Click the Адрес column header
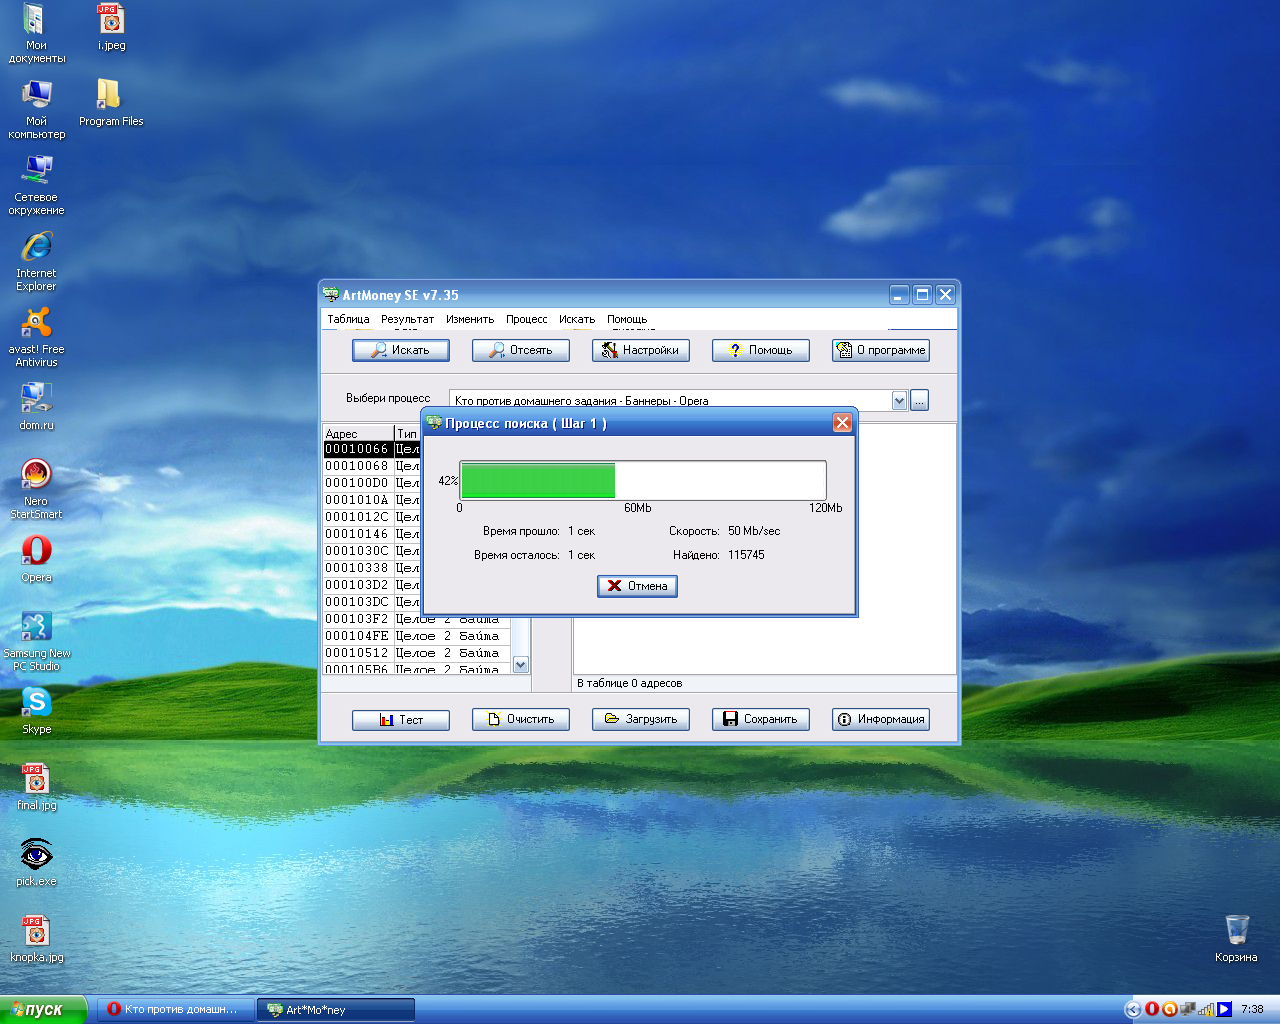The height and width of the screenshot is (1024, 1280). click(x=358, y=433)
